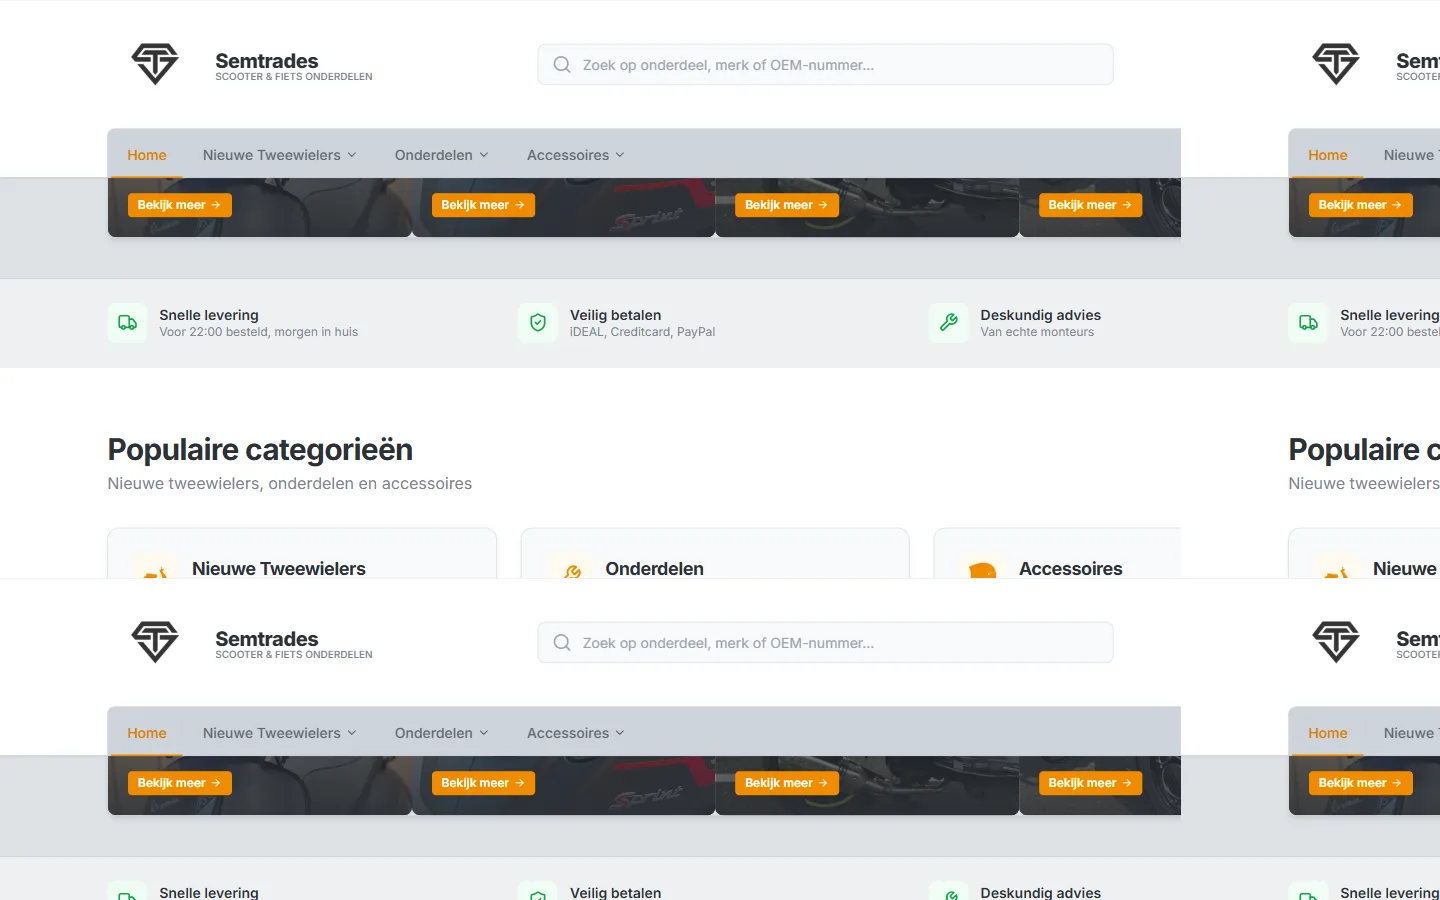The height and width of the screenshot is (900, 1440).
Task: Click search magnifier icon in upper-left search bar
Action: 562,64
